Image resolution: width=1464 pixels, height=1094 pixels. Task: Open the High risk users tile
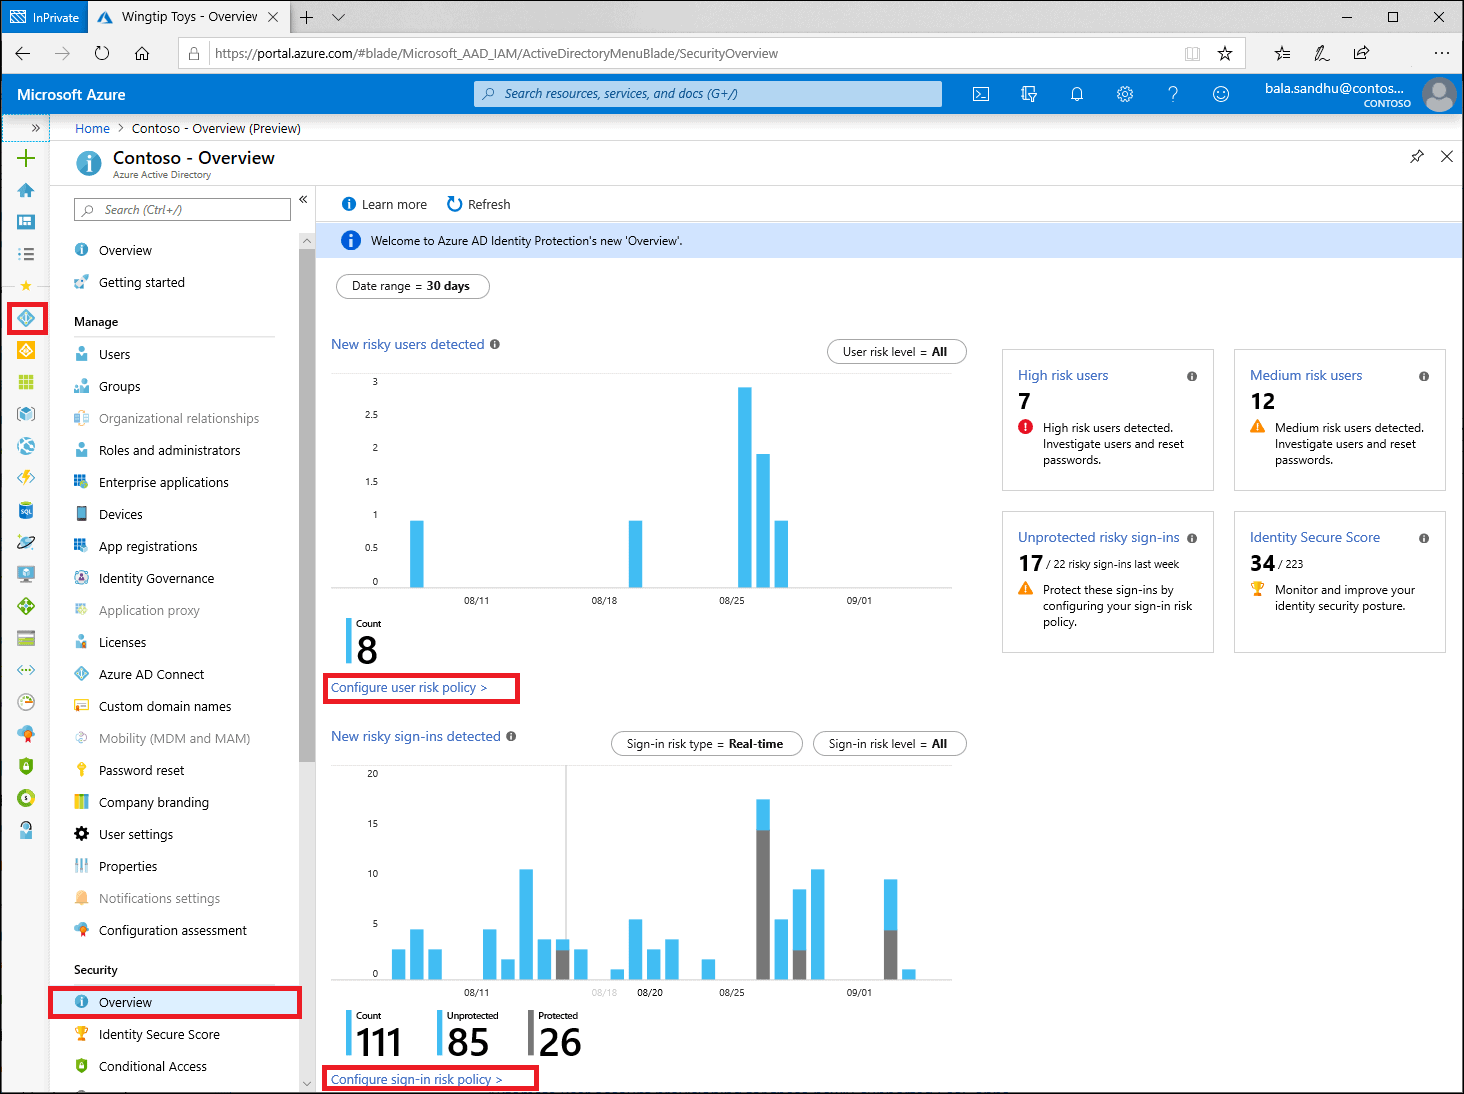tap(1107, 420)
